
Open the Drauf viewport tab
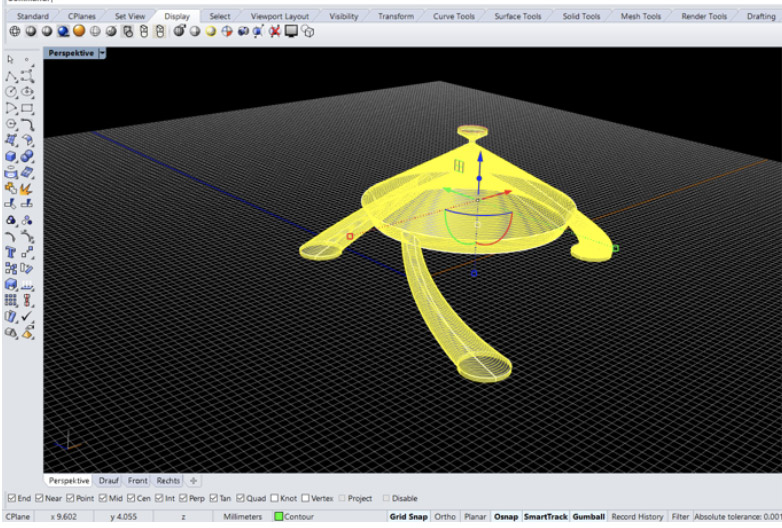coord(109,481)
